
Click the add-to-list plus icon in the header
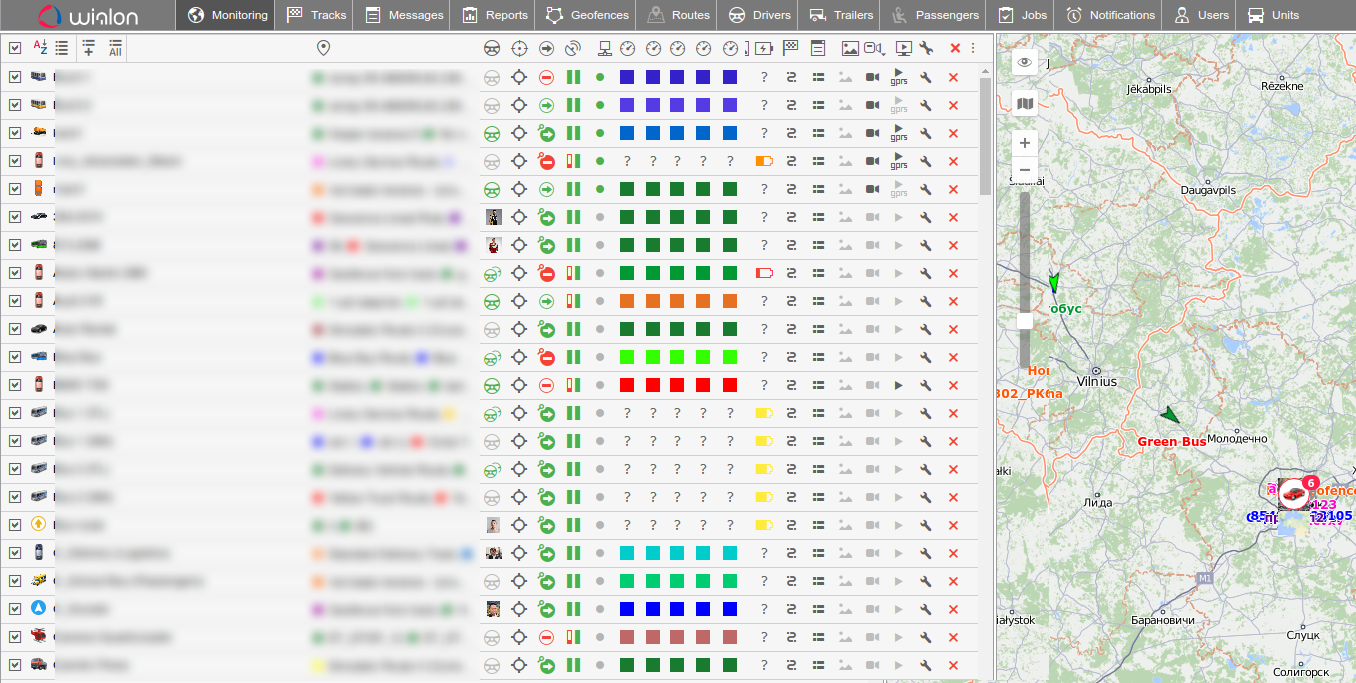pos(89,47)
